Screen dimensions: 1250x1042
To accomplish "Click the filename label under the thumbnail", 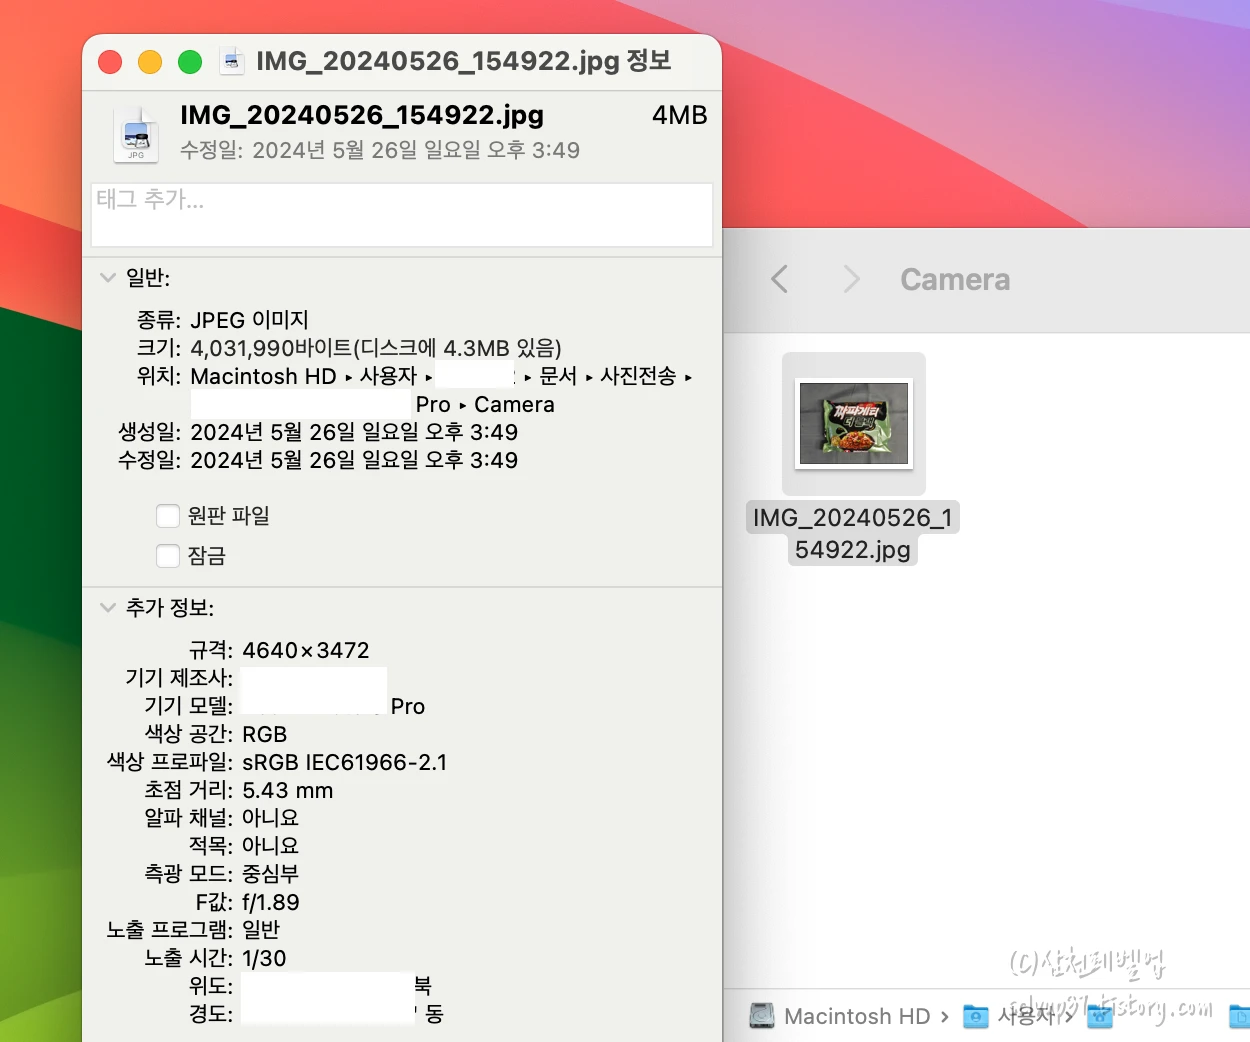I will (x=853, y=533).
